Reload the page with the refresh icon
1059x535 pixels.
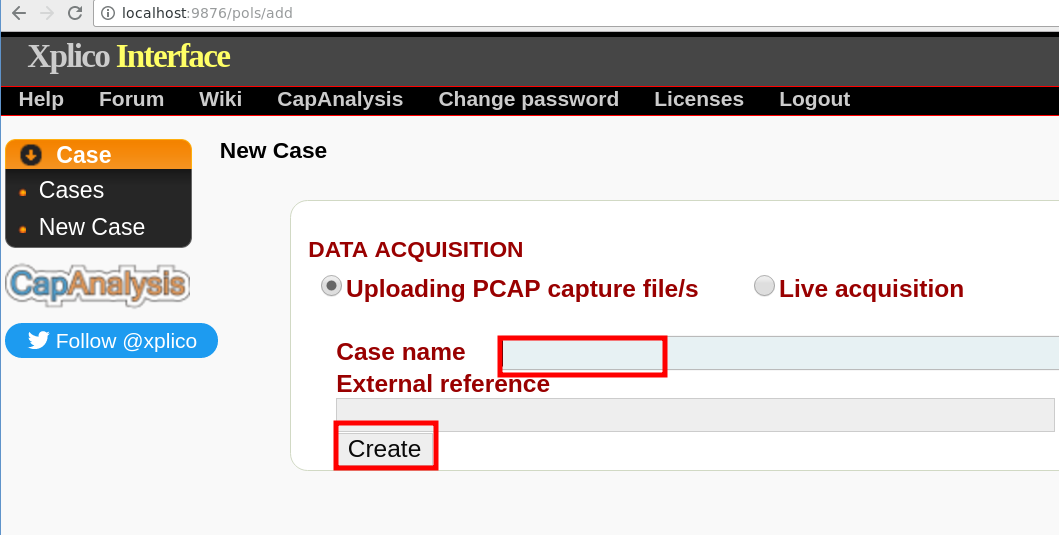coord(75,12)
